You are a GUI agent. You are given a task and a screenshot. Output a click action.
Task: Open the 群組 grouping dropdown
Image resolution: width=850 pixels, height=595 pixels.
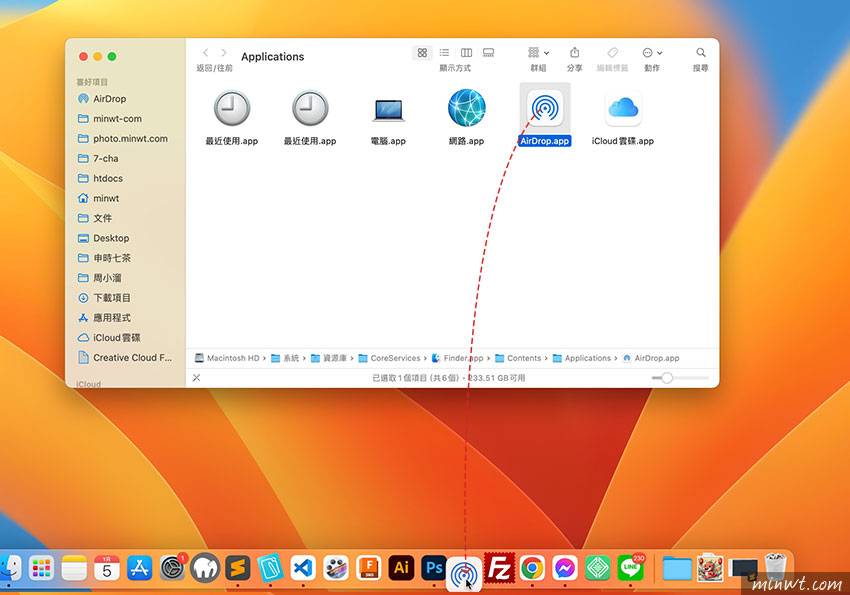(538, 52)
